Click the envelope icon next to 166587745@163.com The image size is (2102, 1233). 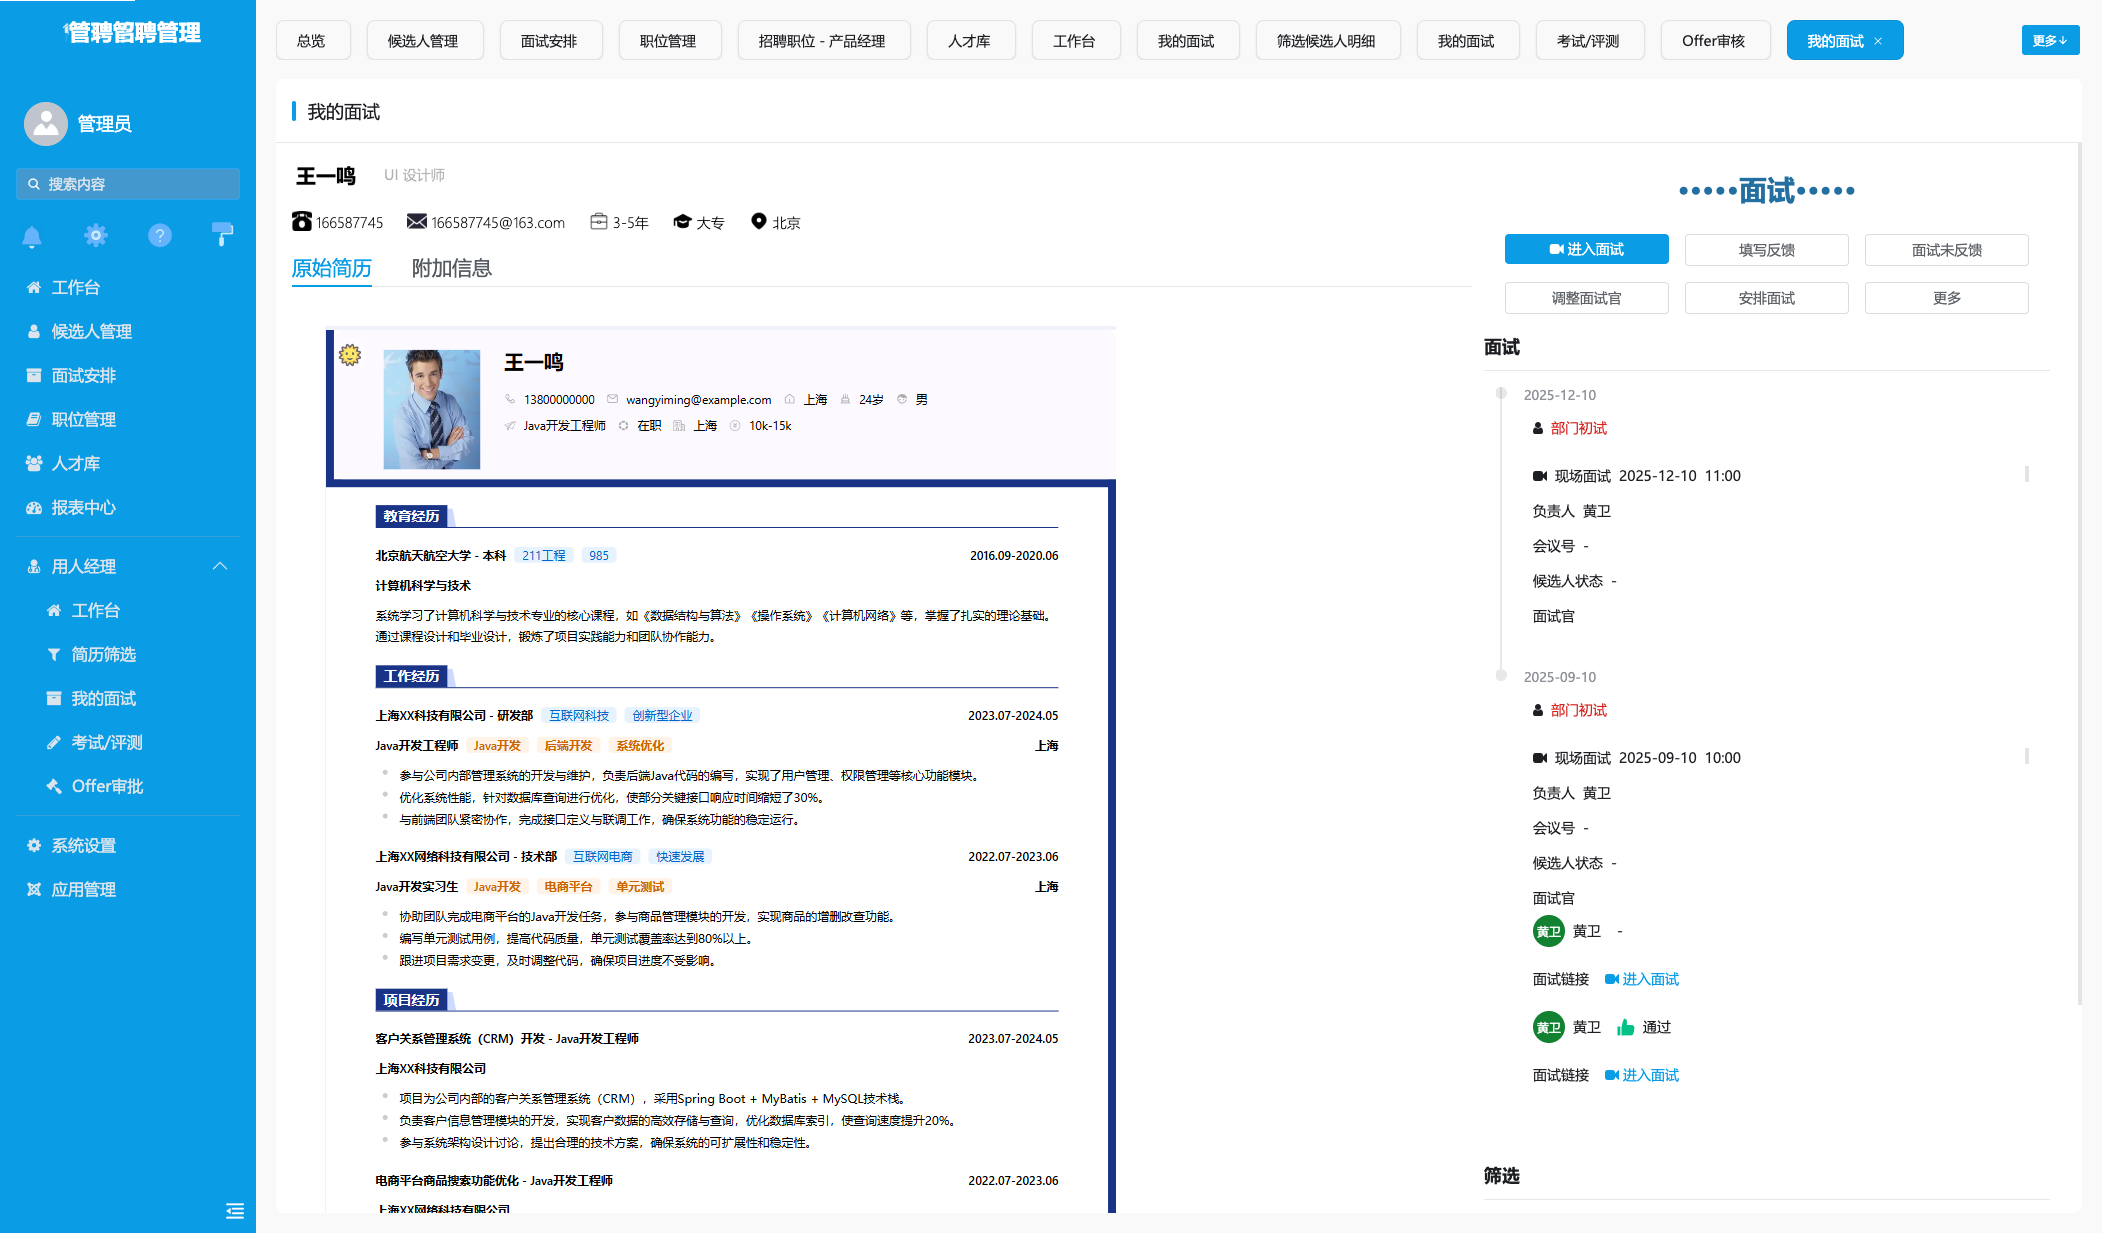coord(417,221)
